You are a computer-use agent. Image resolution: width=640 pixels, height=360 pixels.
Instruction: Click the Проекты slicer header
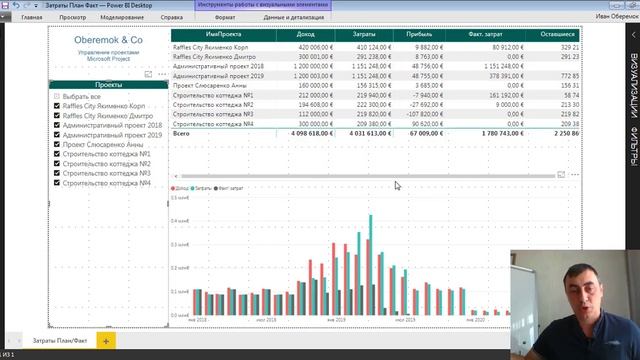(109, 84)
